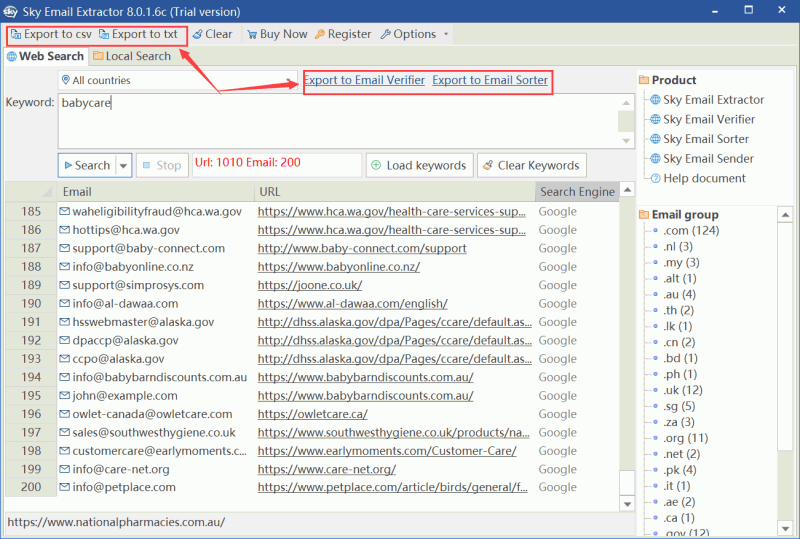The height and width of the screenshot is (539, 800).
Task: Open Sky Email Verifier product link
Action: coord(709,119)
